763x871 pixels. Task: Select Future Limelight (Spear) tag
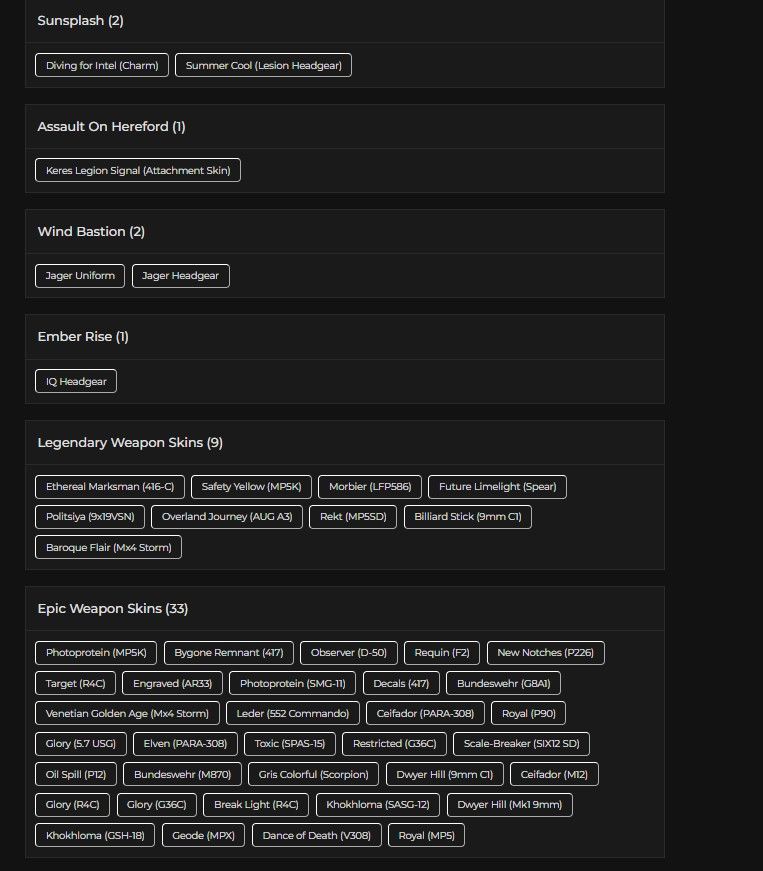point(498,487)
